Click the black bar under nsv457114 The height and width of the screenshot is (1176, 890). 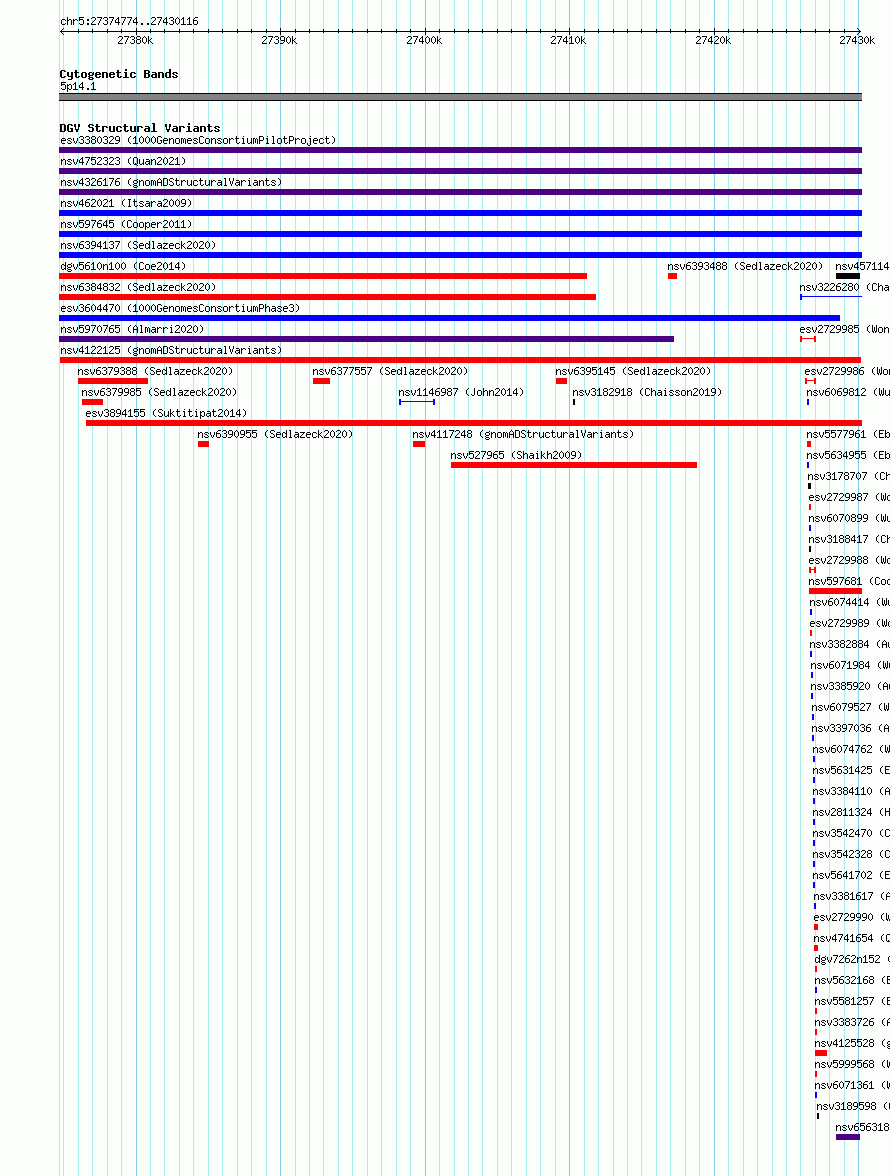848,276
